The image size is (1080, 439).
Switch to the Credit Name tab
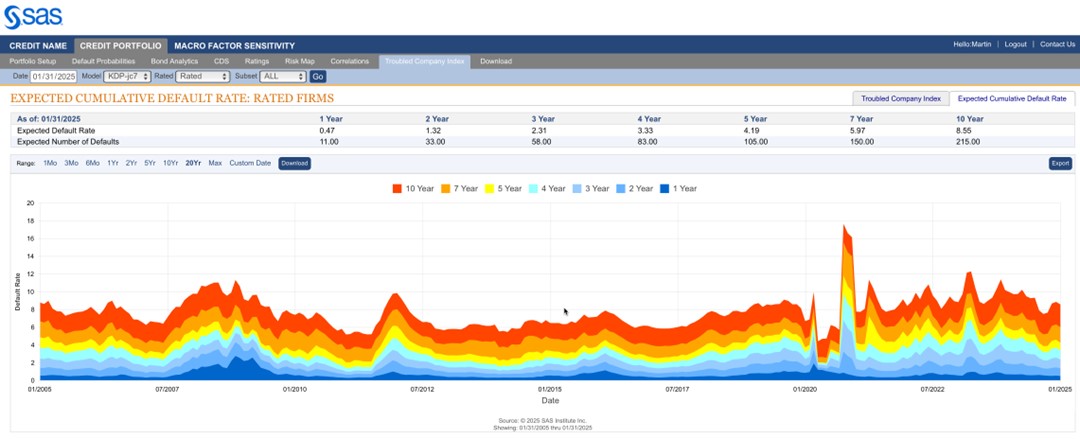36,45
